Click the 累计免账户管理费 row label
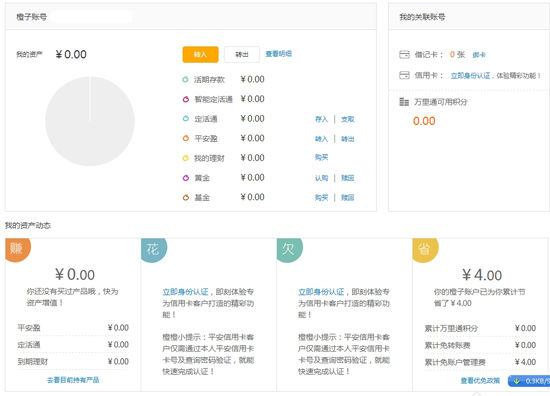 pos(455,362)
